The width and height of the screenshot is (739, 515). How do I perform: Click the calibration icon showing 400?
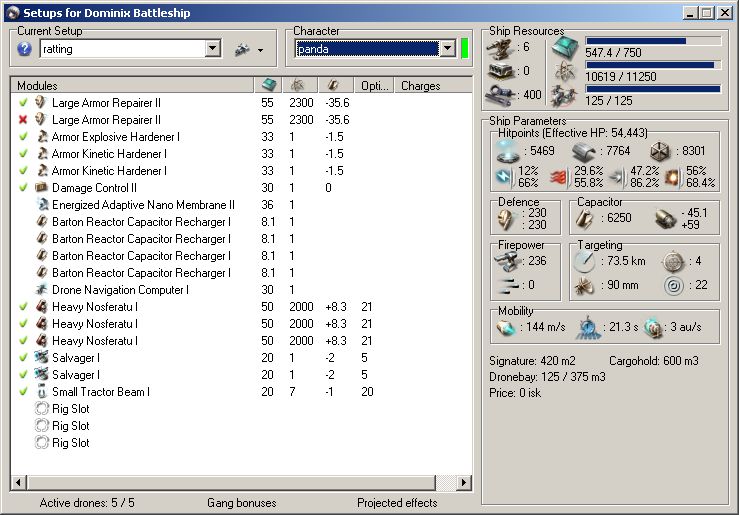pos(501,94)
